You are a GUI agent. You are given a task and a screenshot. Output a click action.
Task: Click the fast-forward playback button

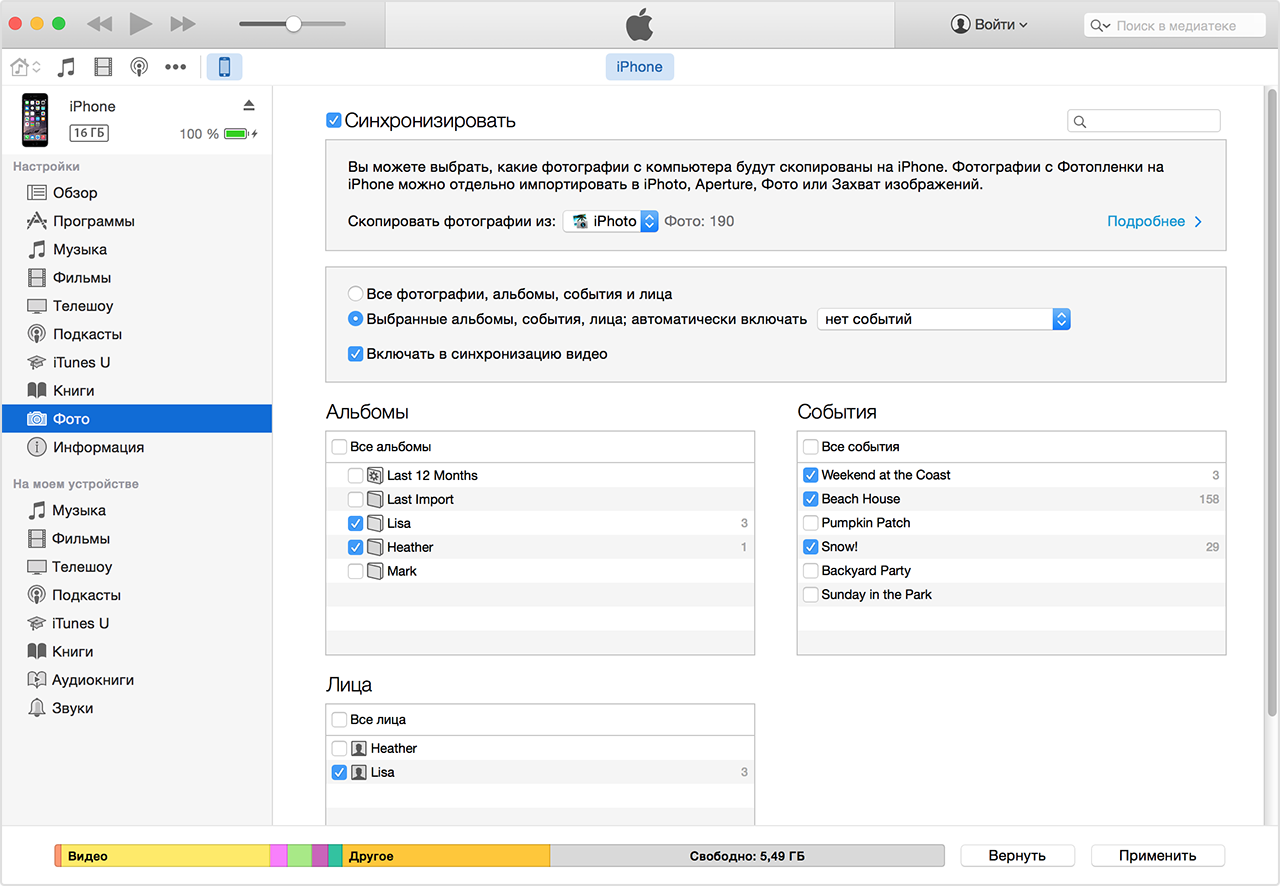pyautogui.click(x=182, y=24)
